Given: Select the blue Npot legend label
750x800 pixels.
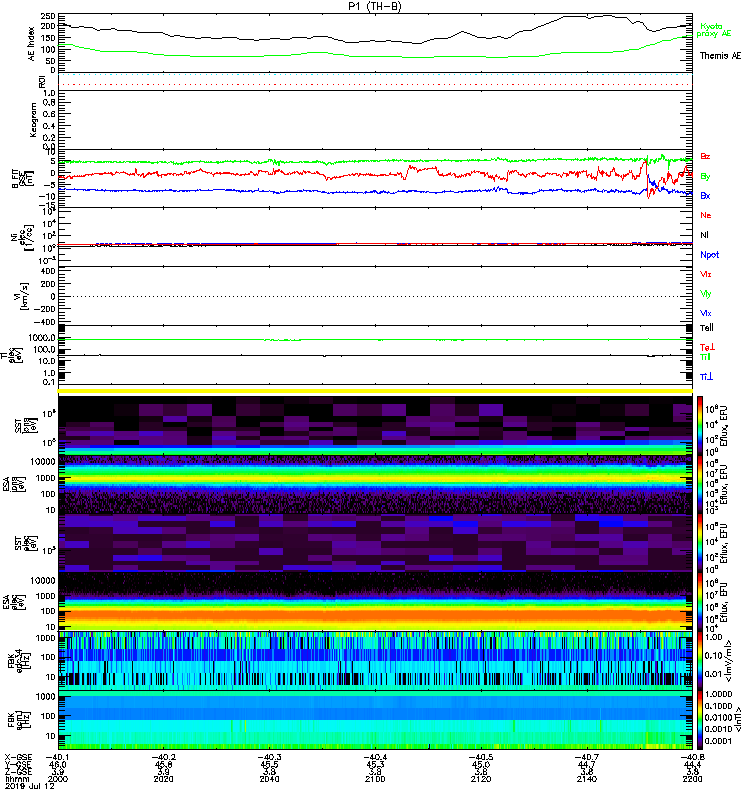Looking at the screenshot, I should 710,255.
